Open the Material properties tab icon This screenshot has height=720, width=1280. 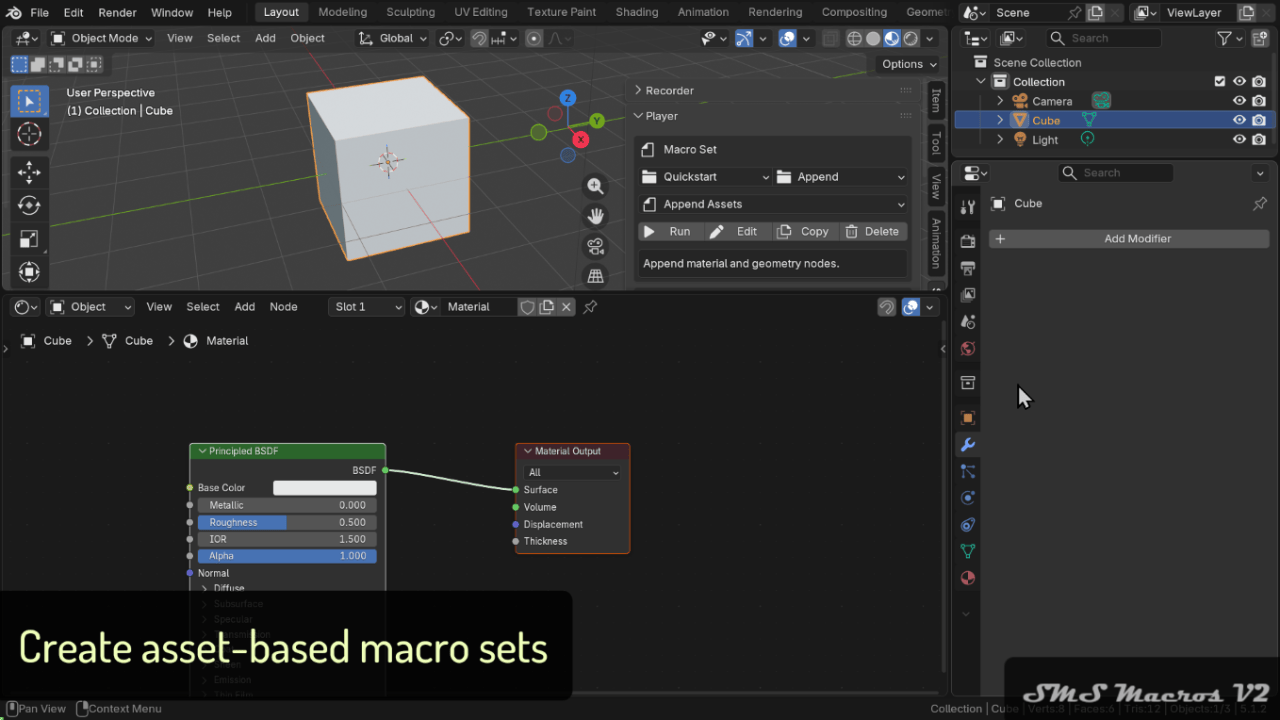point(968,578)
